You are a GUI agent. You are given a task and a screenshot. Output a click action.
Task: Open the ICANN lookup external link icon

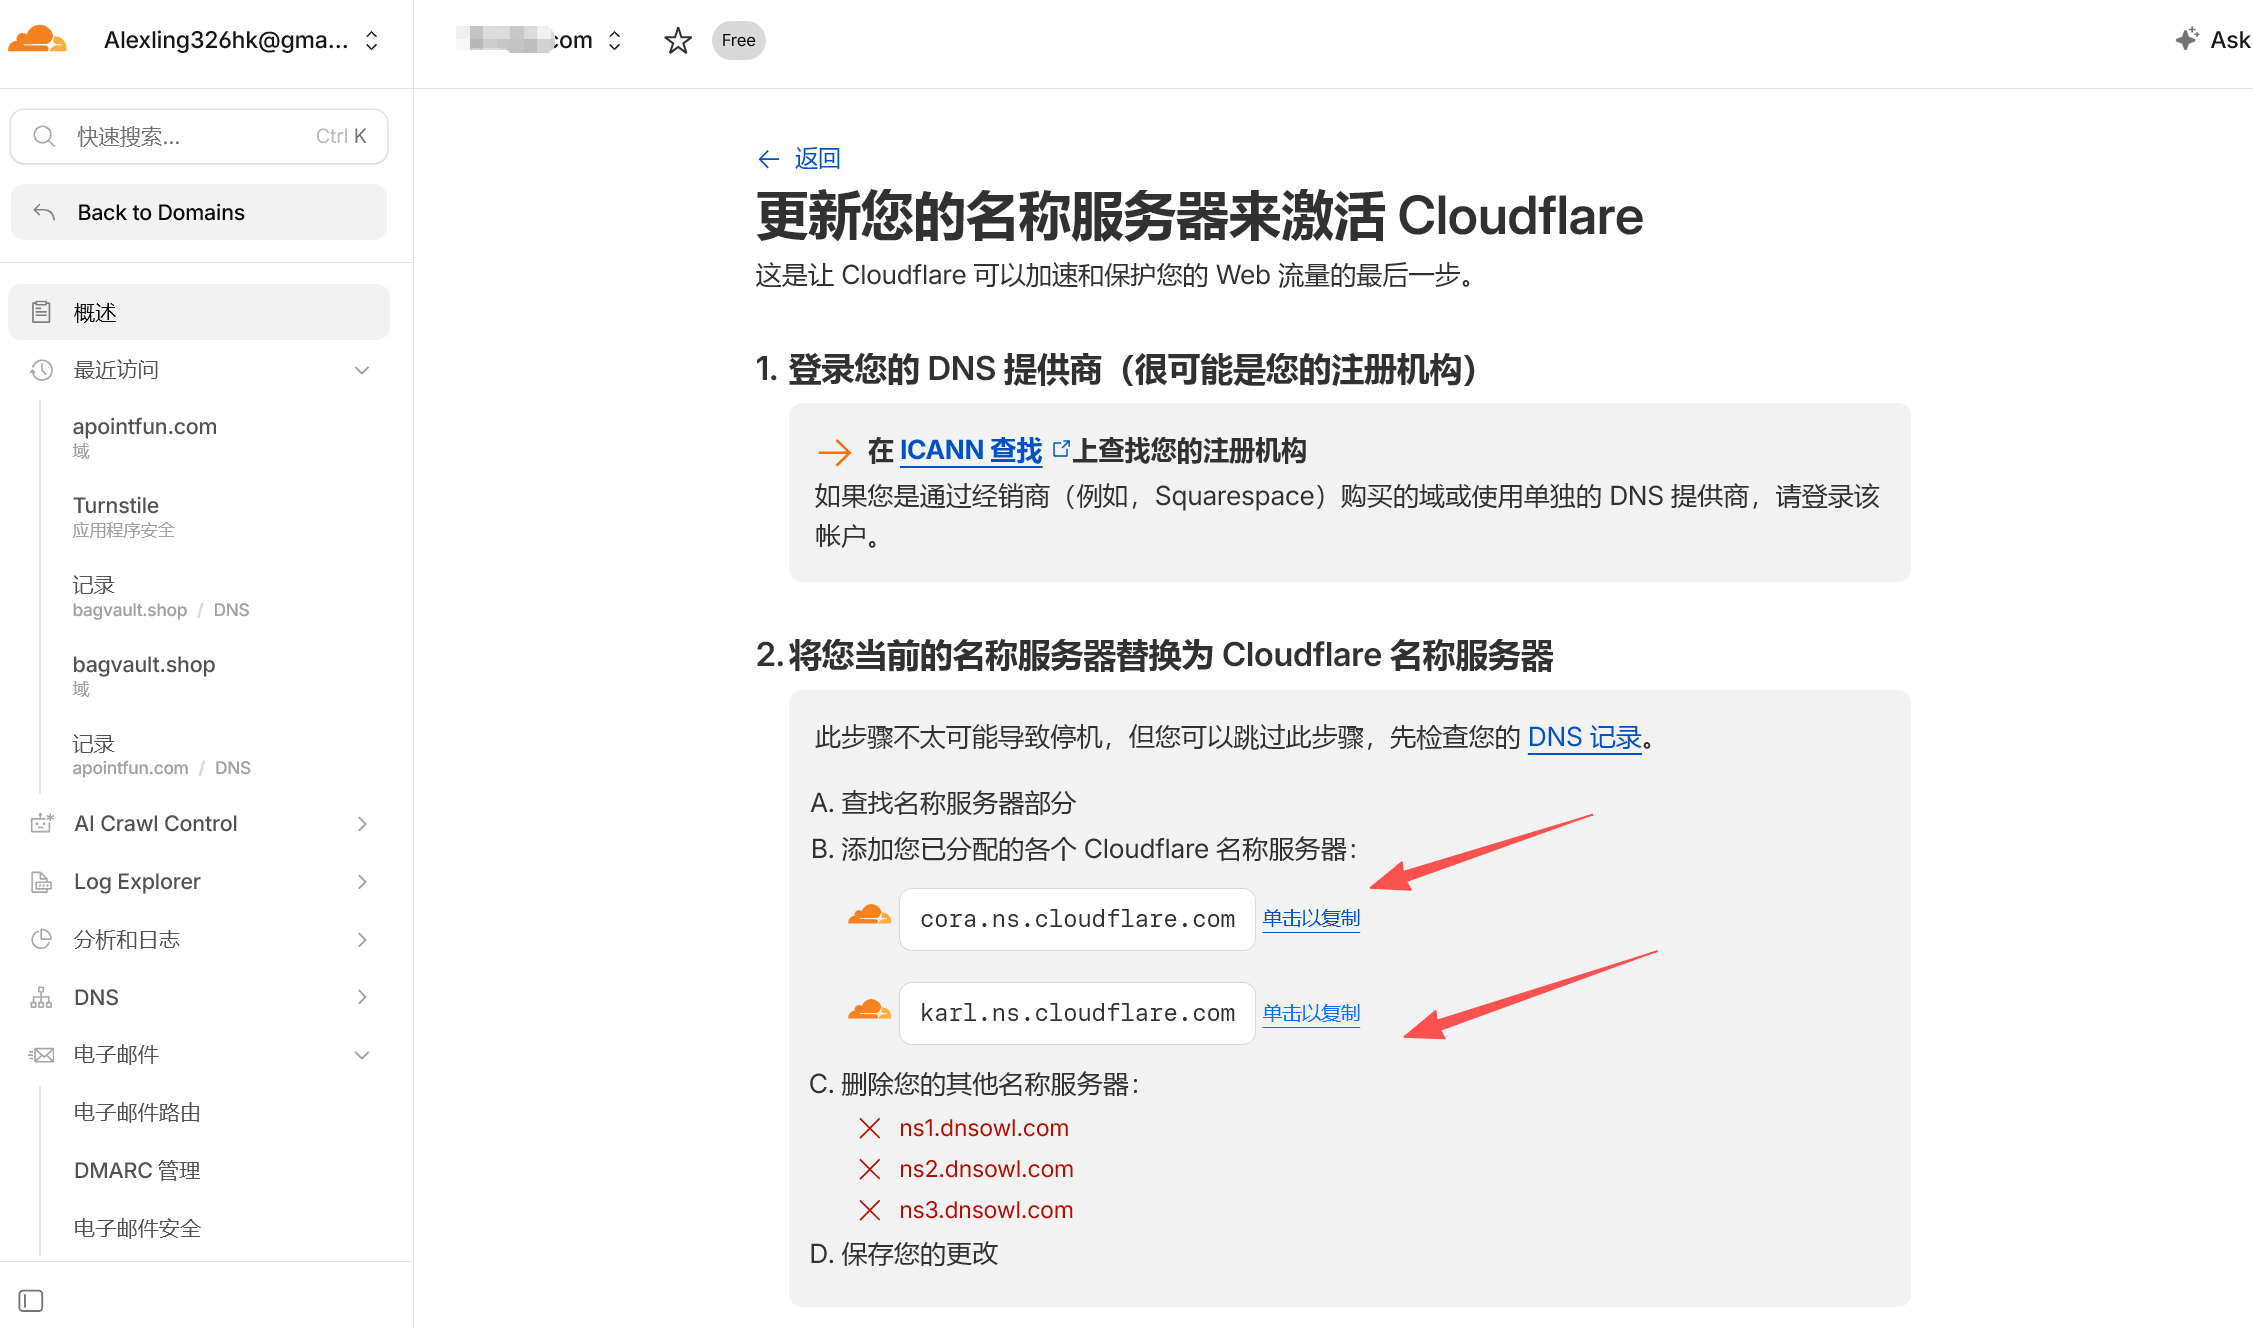[x=1061, y=449]
